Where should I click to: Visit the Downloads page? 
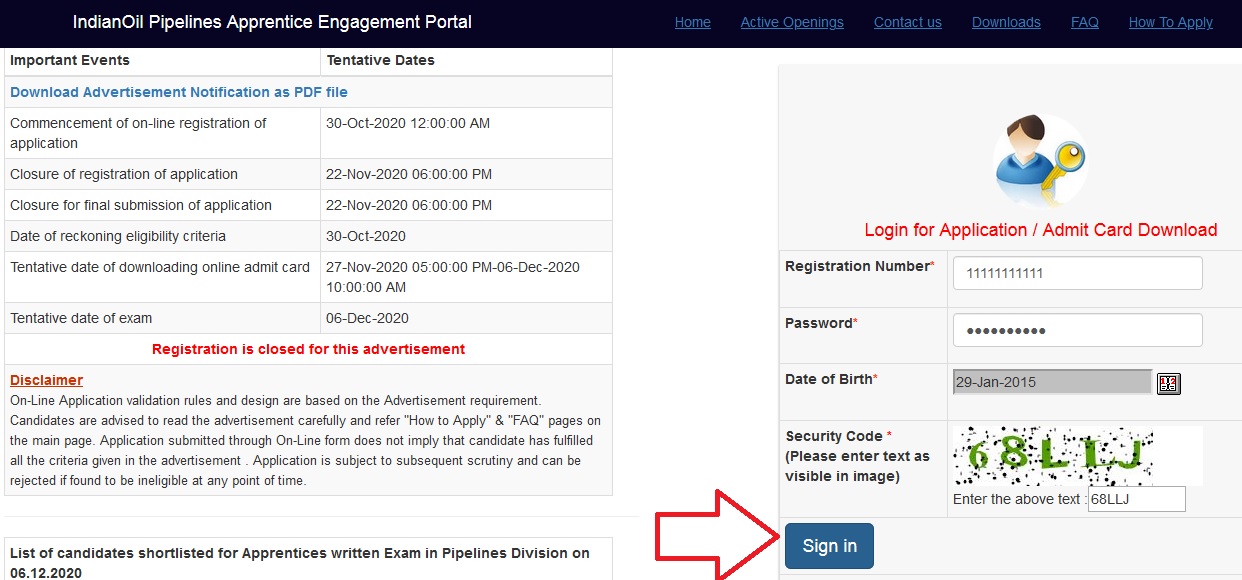(1006, 22)
